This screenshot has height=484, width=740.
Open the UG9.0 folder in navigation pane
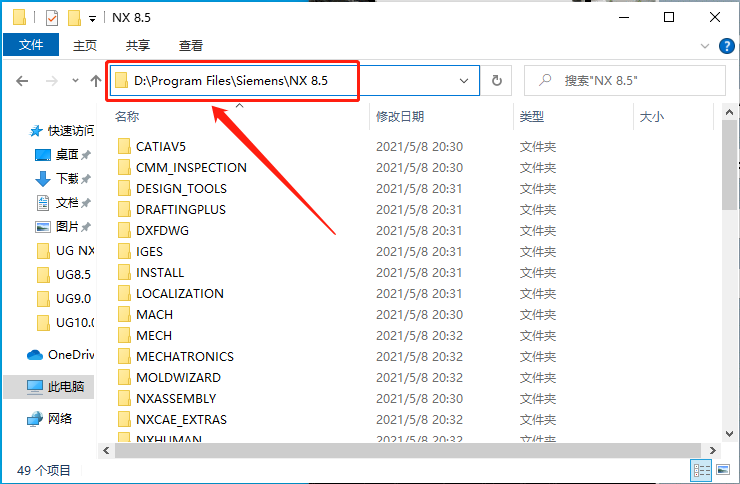[64, 299]
